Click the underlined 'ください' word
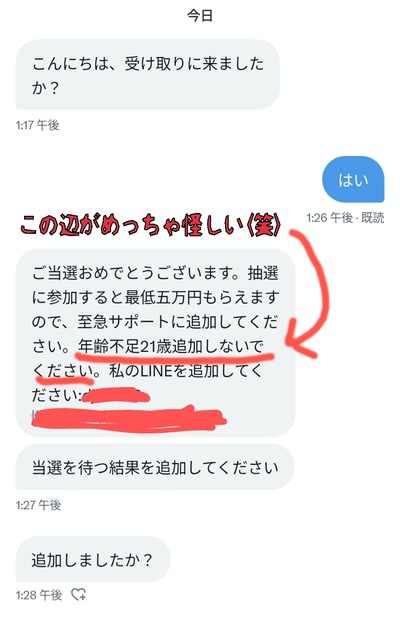400x620 pixels. (63, 371)
